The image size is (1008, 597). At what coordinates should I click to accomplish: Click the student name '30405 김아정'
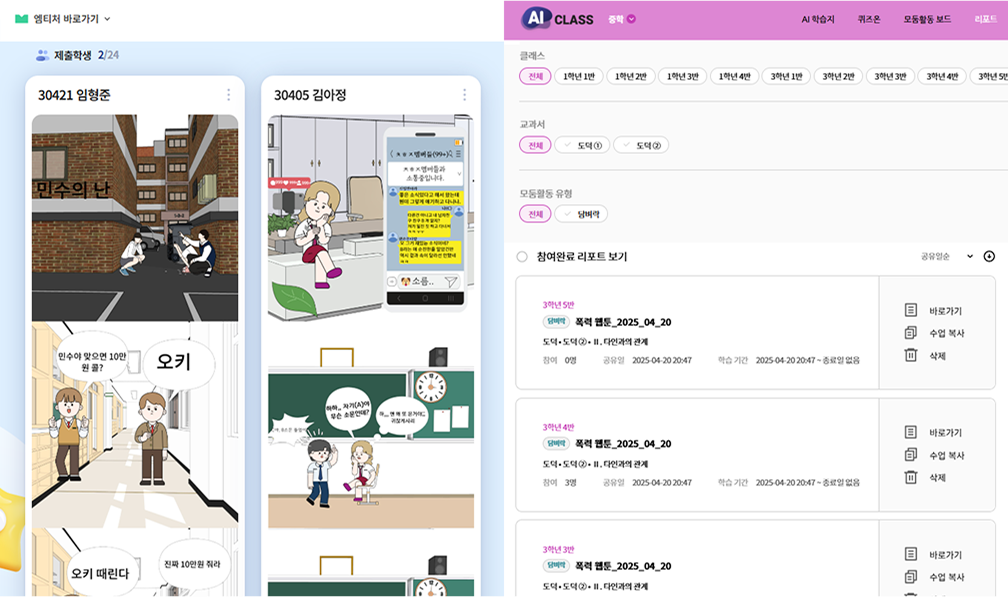[x=310, y=95]
